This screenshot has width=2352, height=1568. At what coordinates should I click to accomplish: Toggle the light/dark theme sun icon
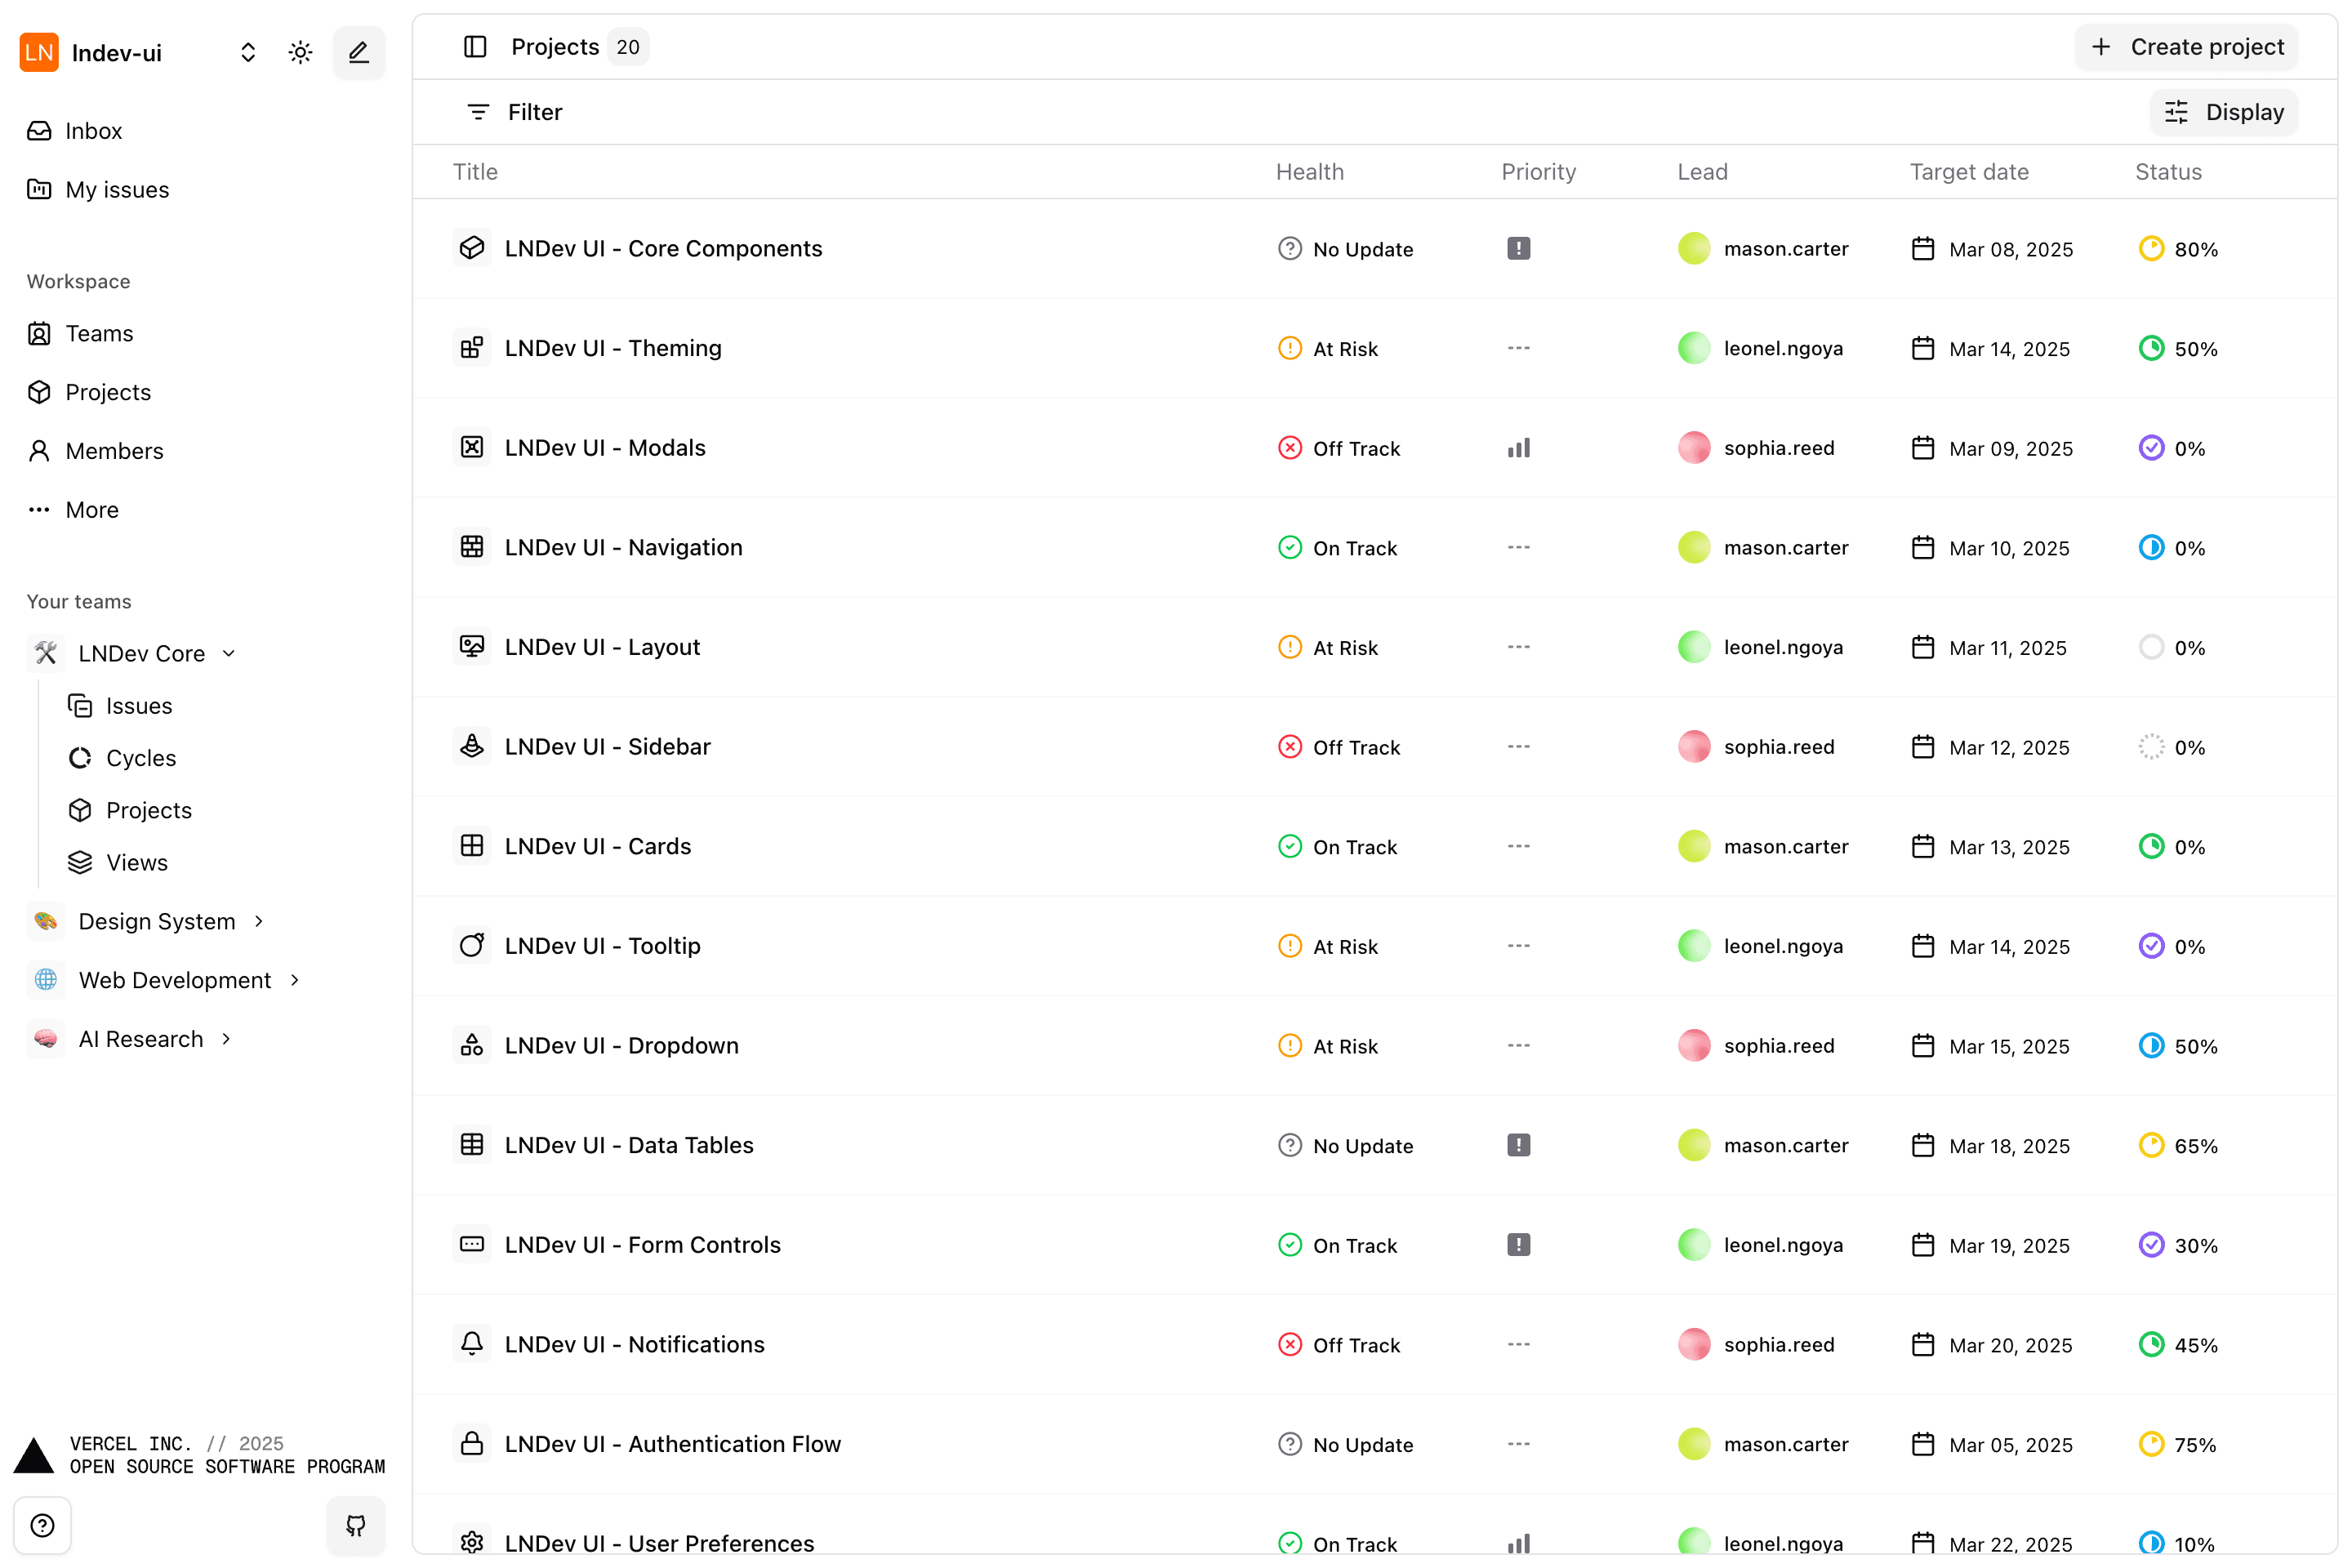click(300, 52)
